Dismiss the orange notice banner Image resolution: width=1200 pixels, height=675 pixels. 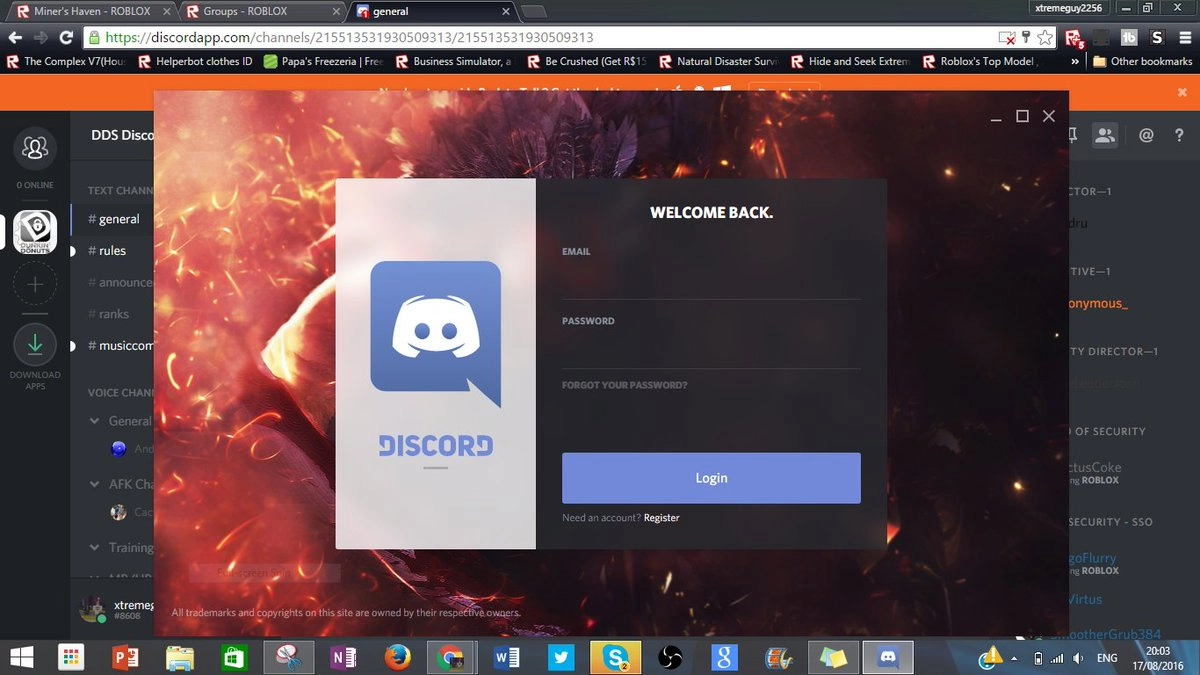1182,92
